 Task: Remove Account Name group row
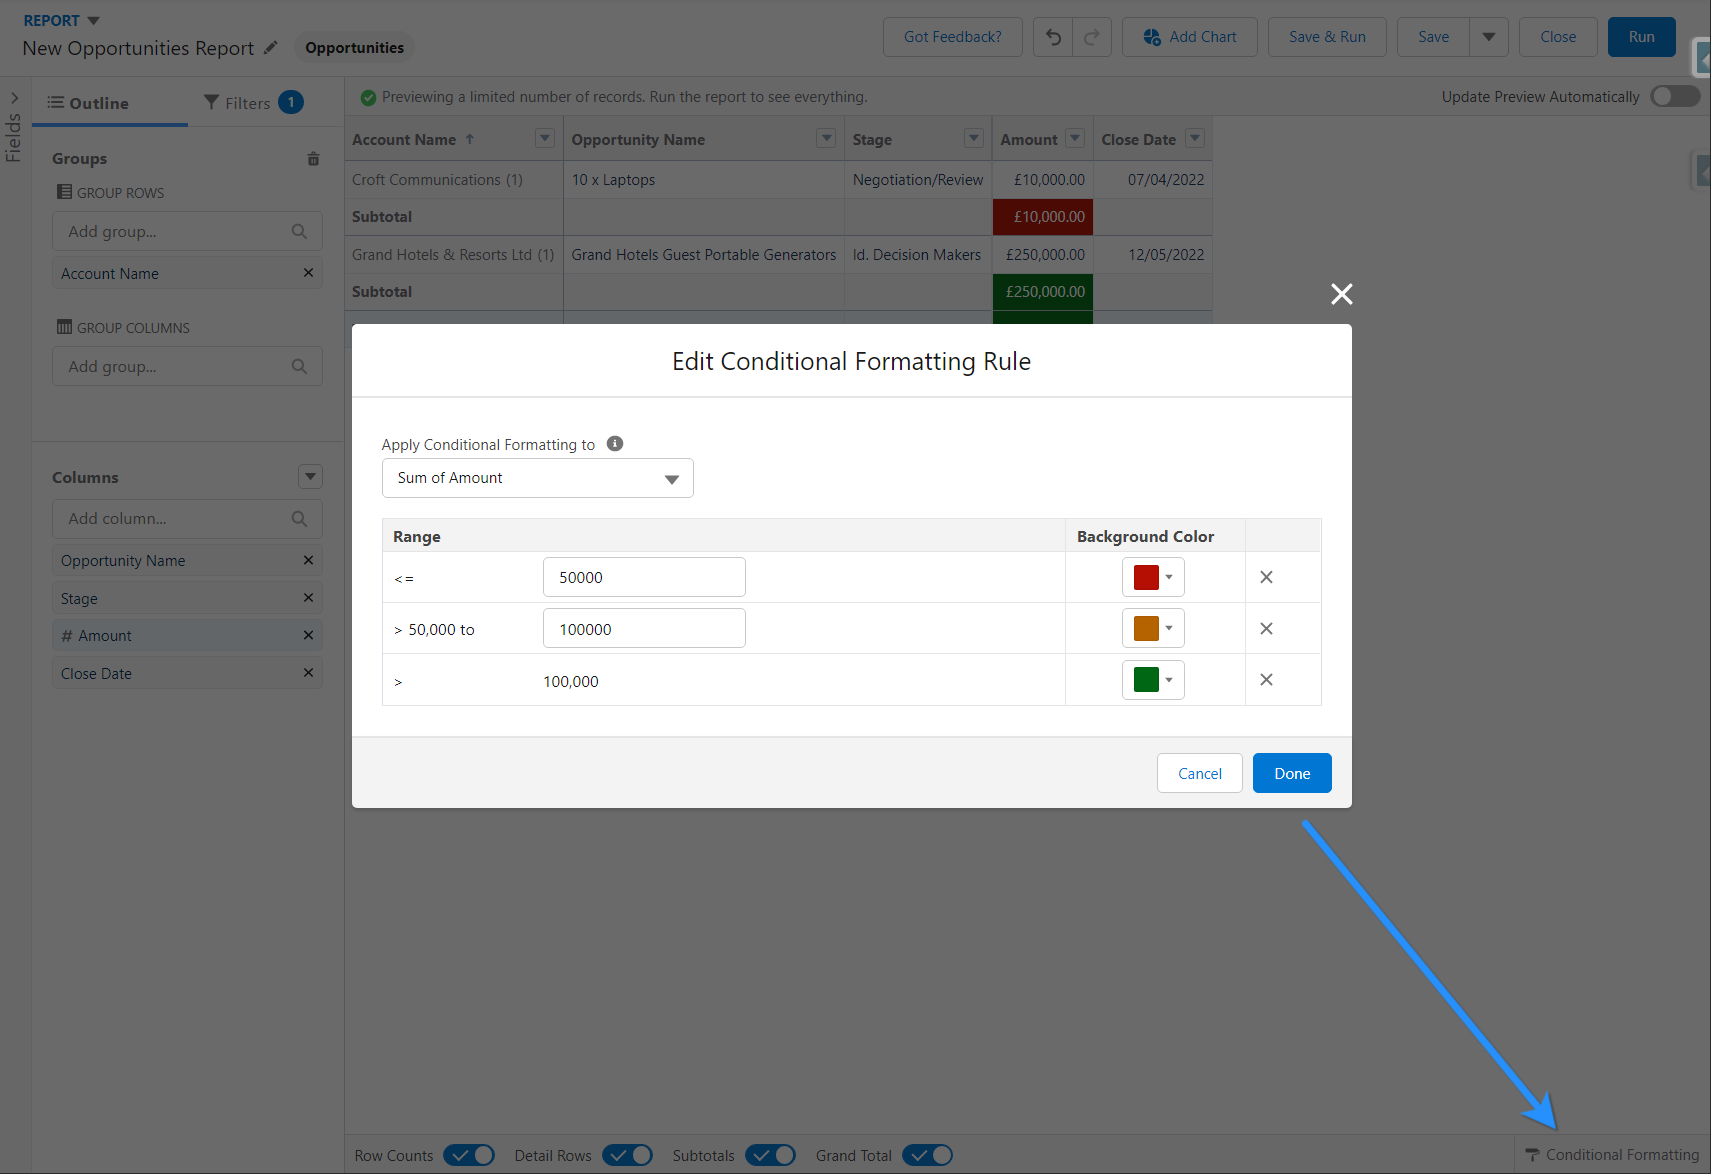point(308,273)
